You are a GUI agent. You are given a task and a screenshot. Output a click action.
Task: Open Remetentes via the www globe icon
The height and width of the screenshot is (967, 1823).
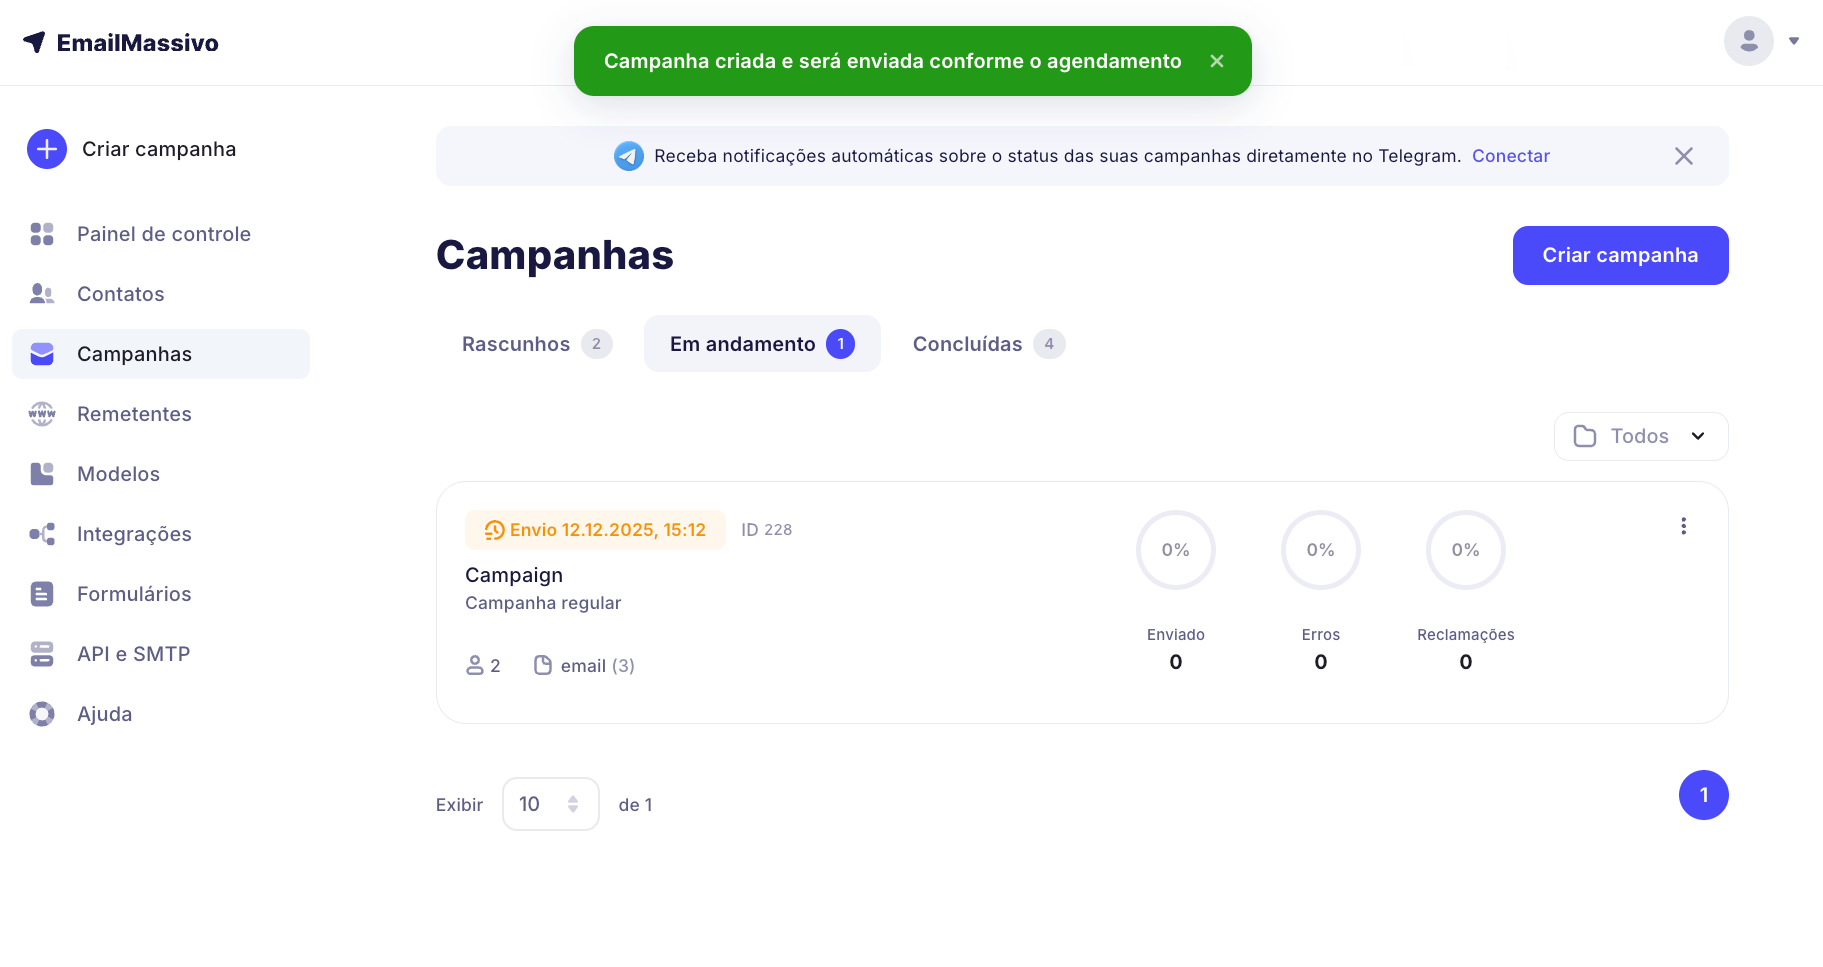pyautogui.click(x=42, y=414)
